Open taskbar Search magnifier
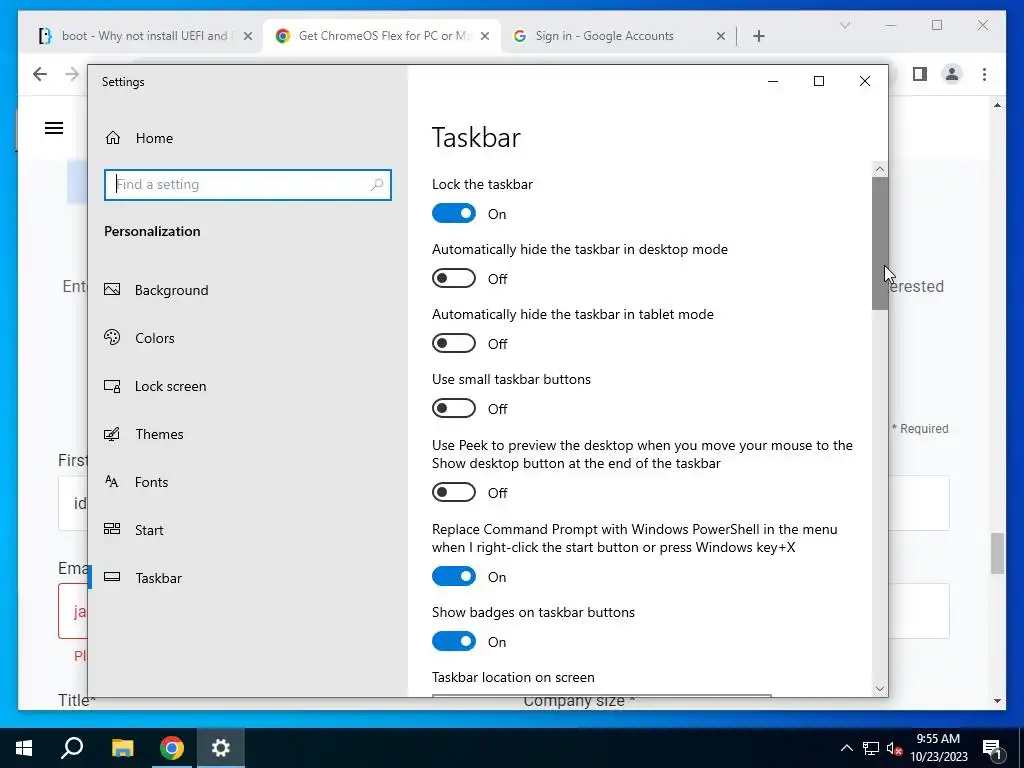The height and width of the screenshot is (768, 1024). (72, 748)
